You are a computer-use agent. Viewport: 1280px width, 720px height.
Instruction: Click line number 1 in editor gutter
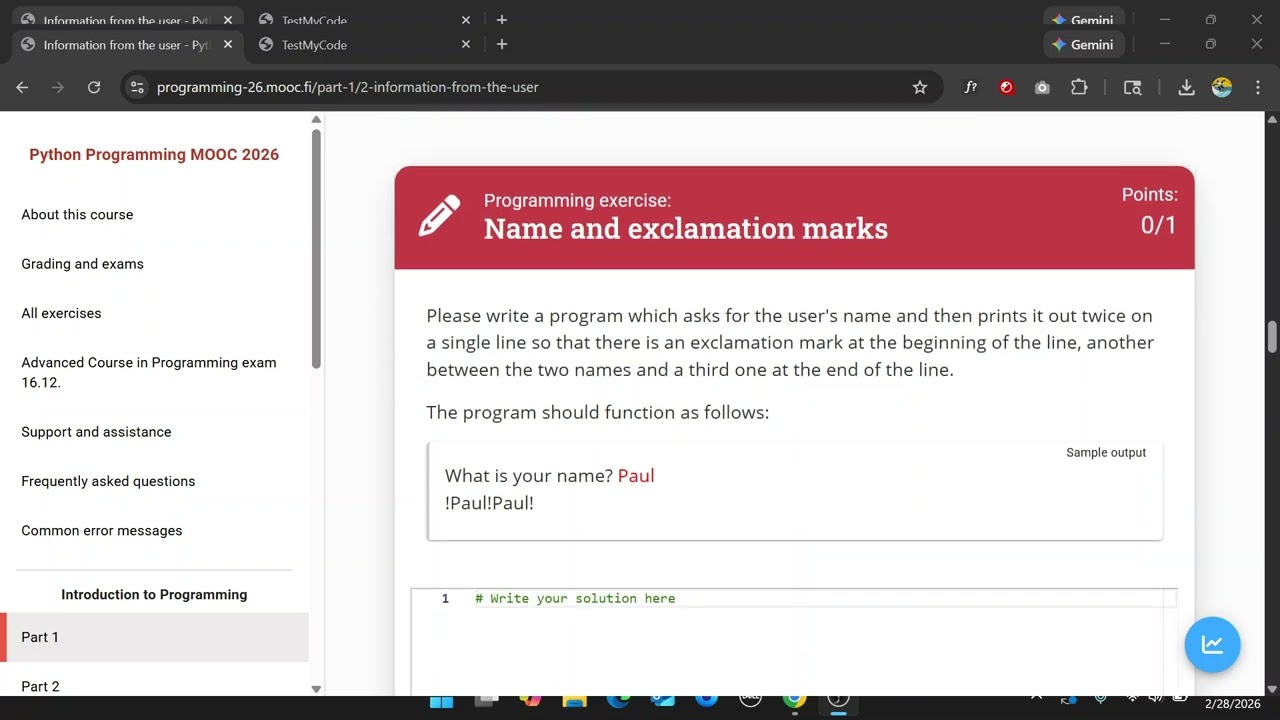click(445, 598)
